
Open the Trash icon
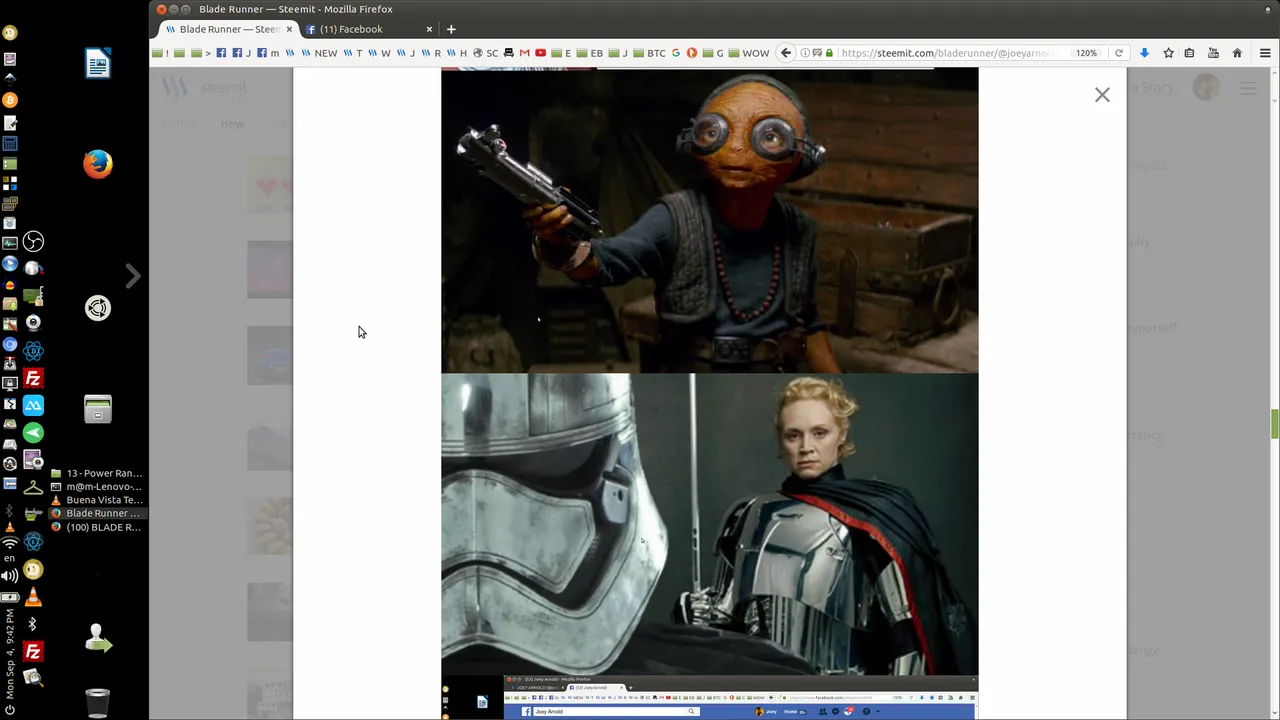(97, 702)
